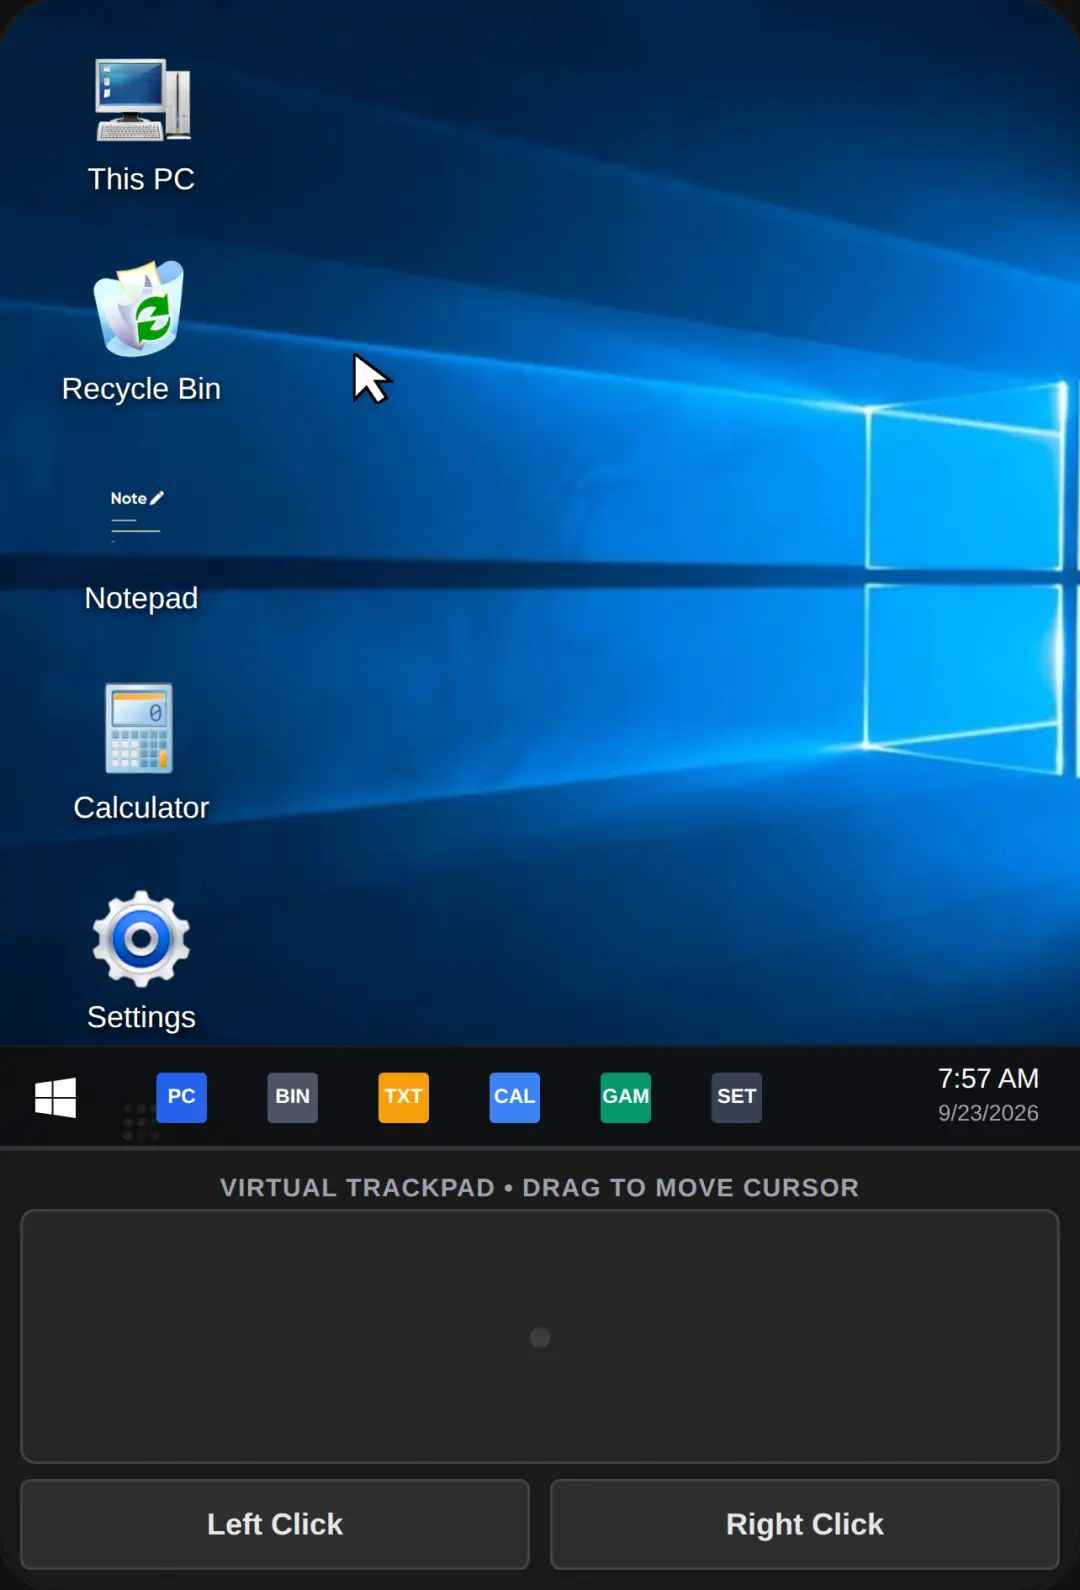The height and width of the screenshot is (1590, 1080).
Task: Click the Left Click button
Action: coord(275,1524)
